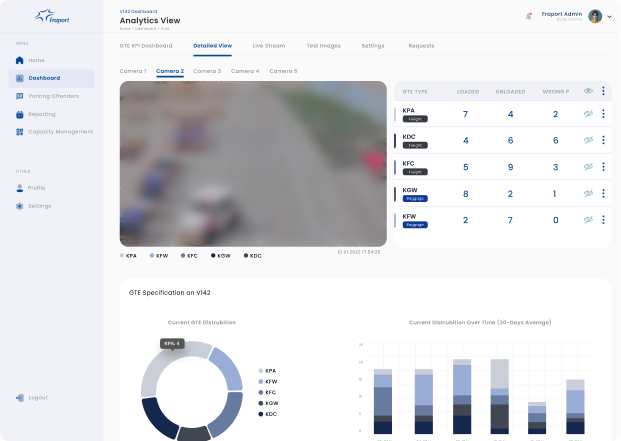Click the LOADED column header
Viewport: 621px width, 441px height.
468,92
